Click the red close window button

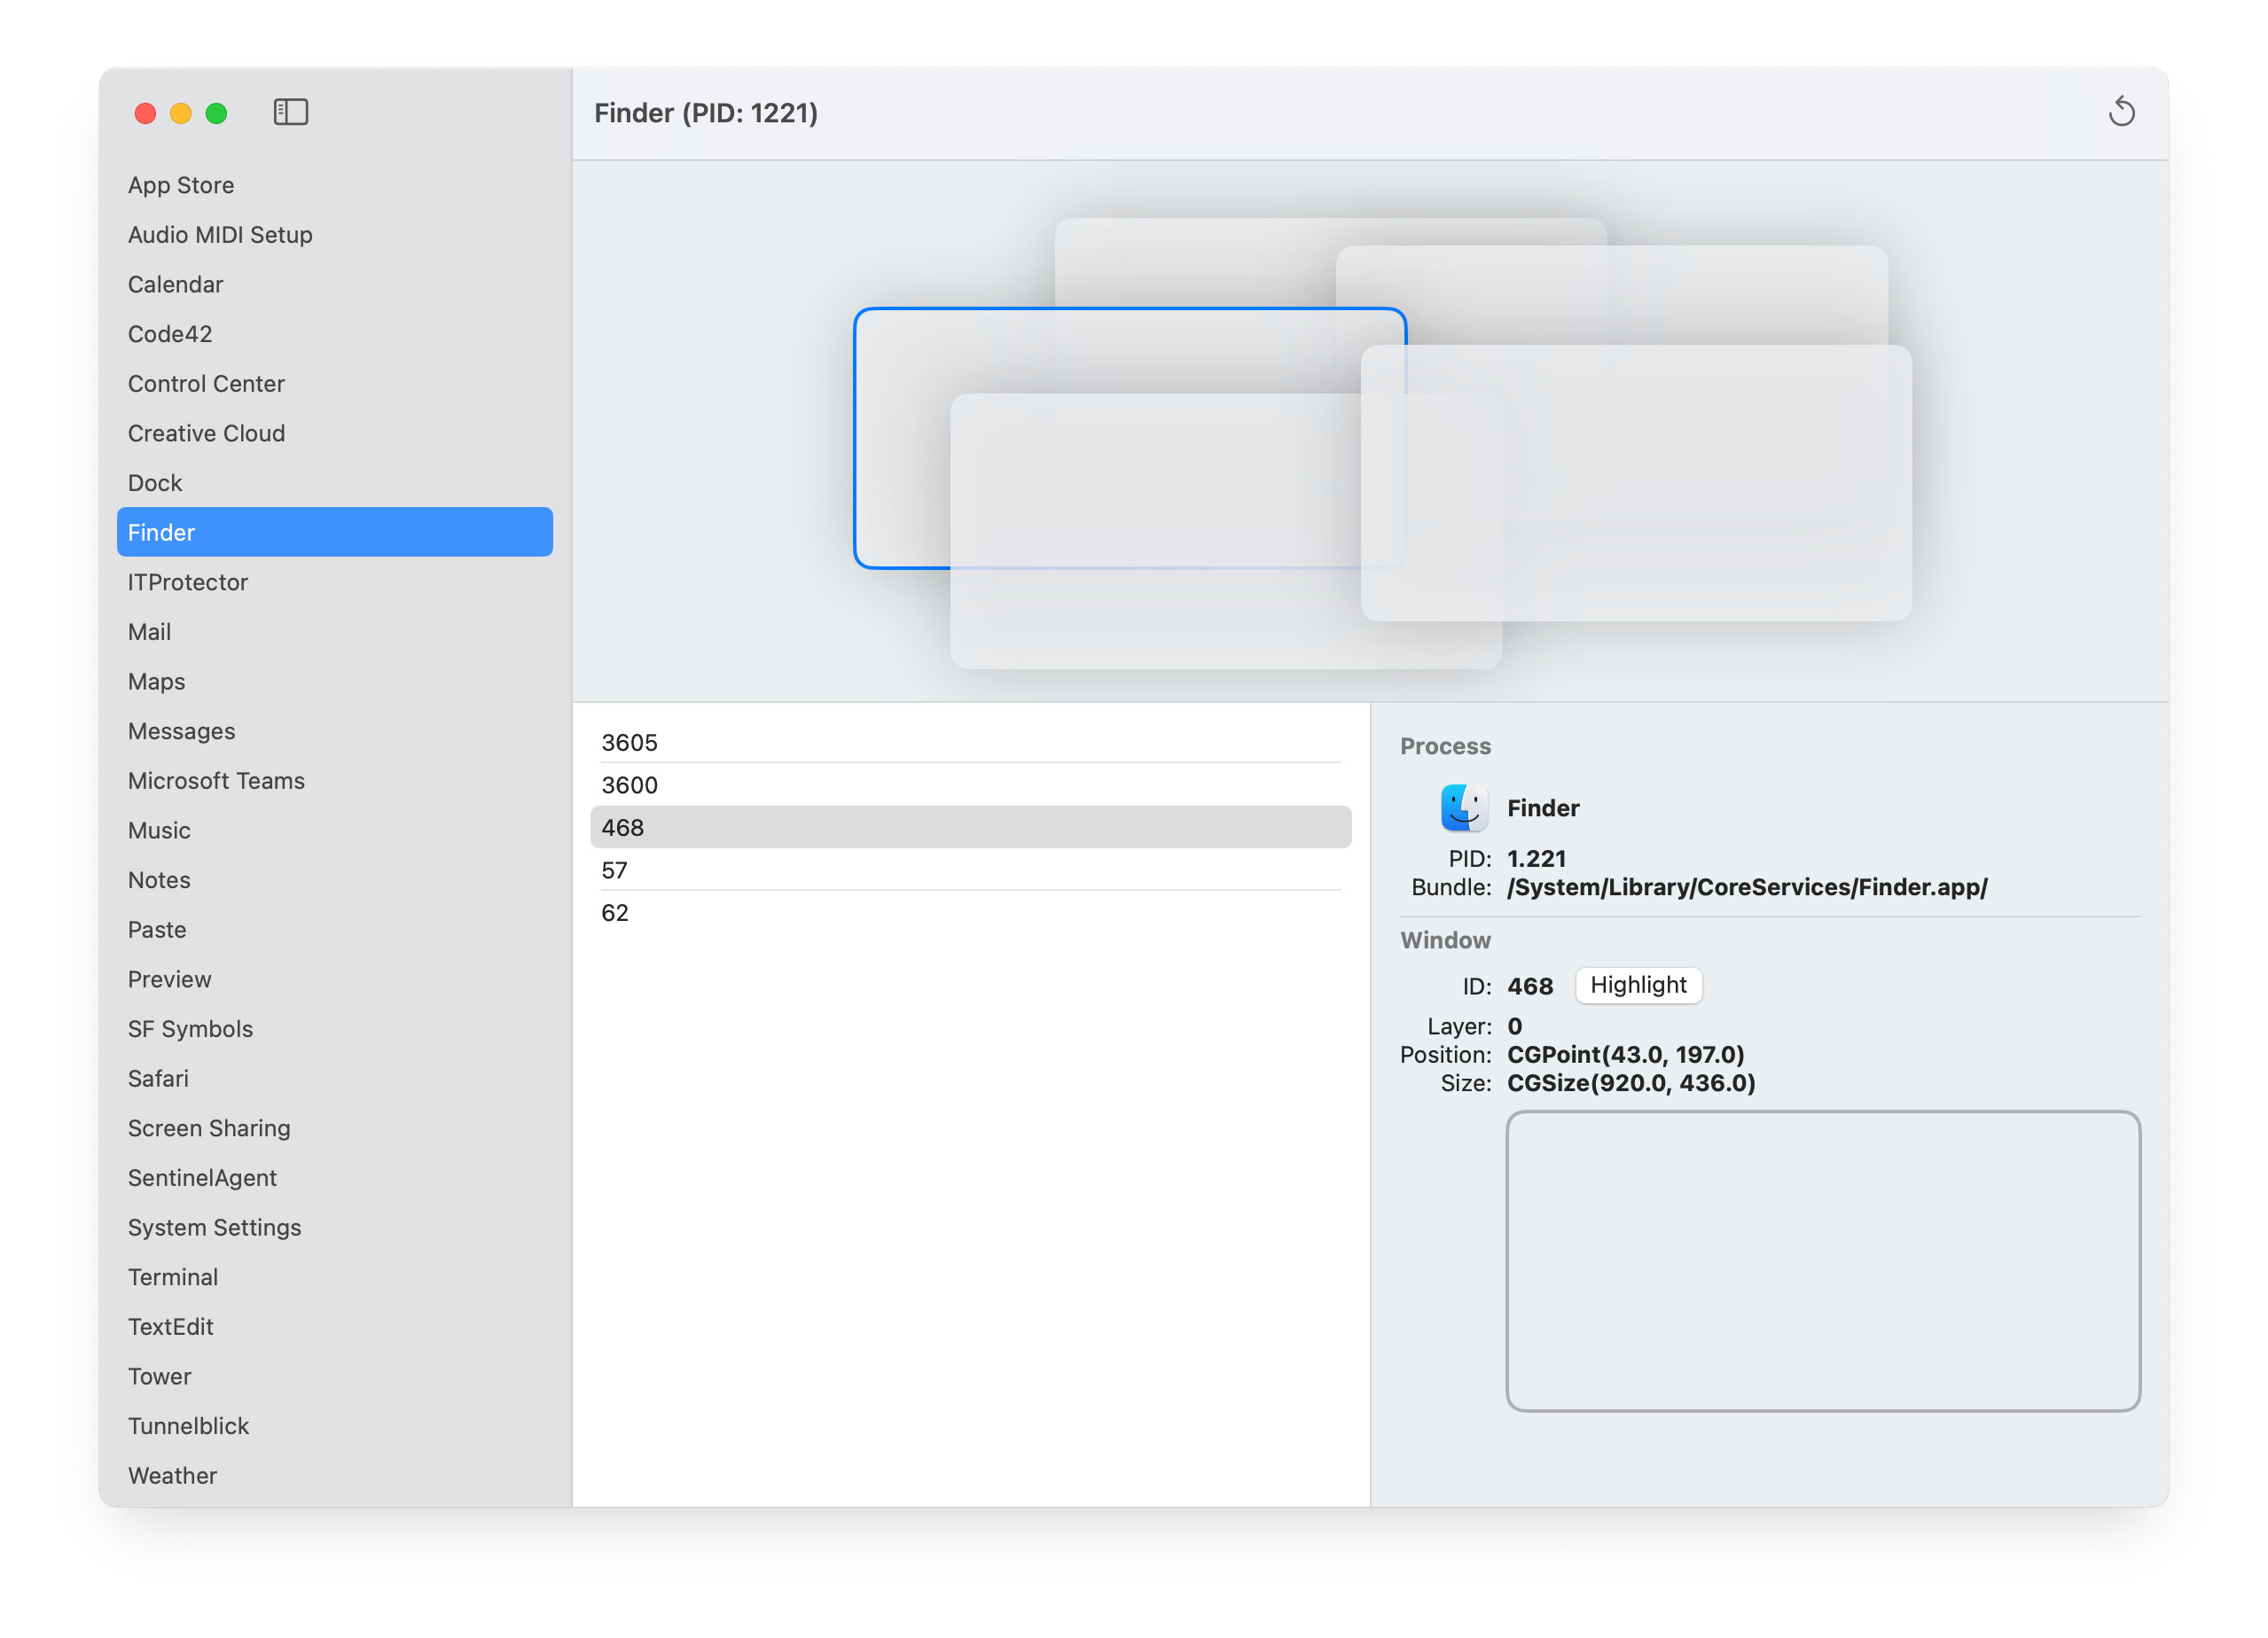(145, 113)
